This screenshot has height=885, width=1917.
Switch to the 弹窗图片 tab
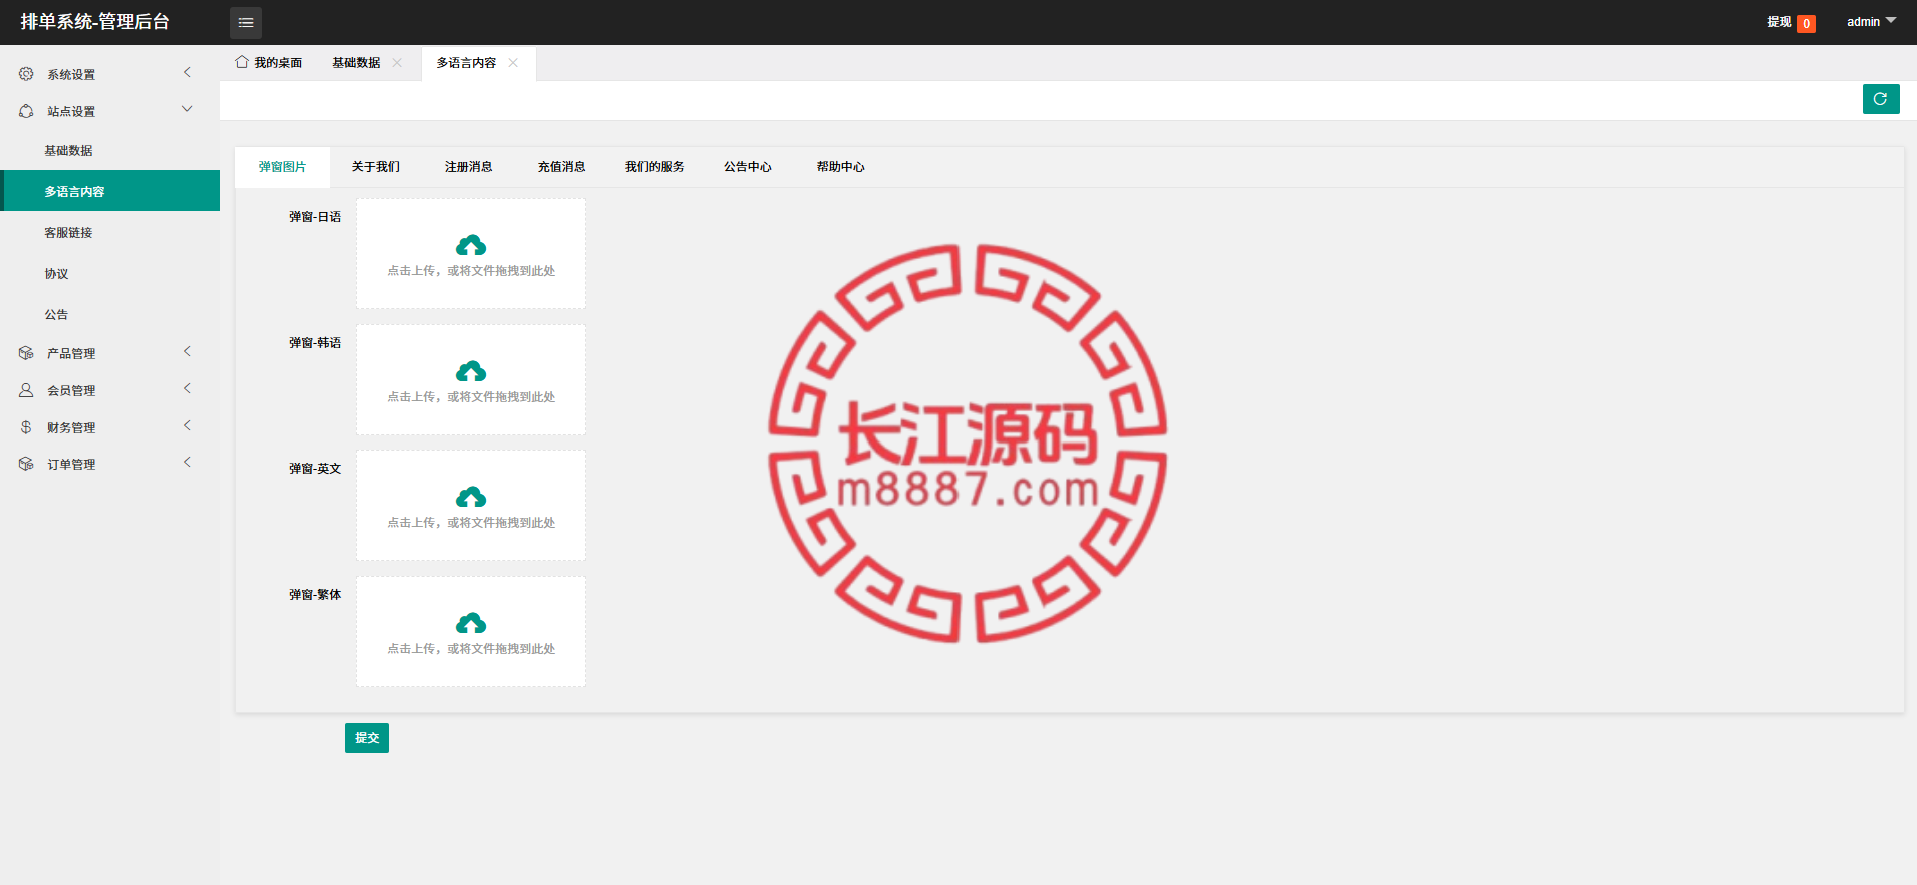282,167
